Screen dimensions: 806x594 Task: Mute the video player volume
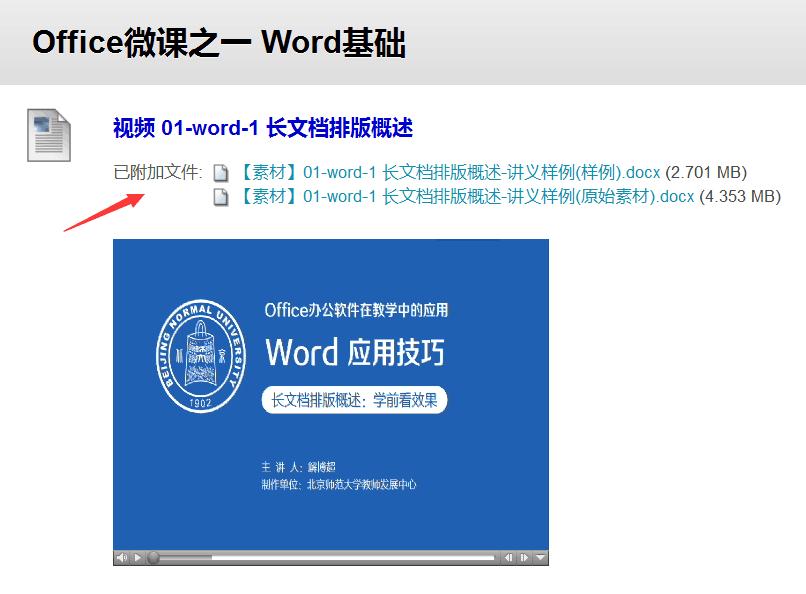click(x=121, y=558)
